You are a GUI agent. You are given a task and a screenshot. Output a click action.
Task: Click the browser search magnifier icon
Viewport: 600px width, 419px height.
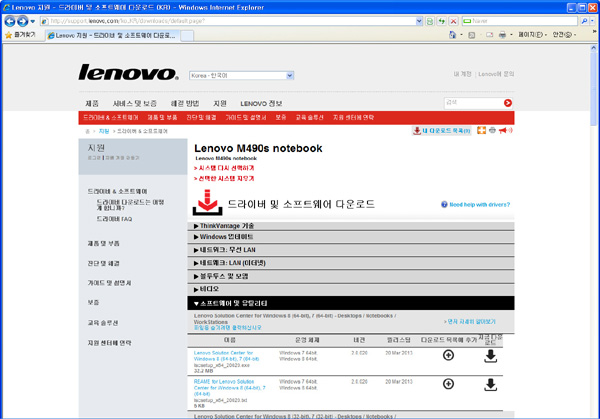pyautogui.click(x=584, y=21)
